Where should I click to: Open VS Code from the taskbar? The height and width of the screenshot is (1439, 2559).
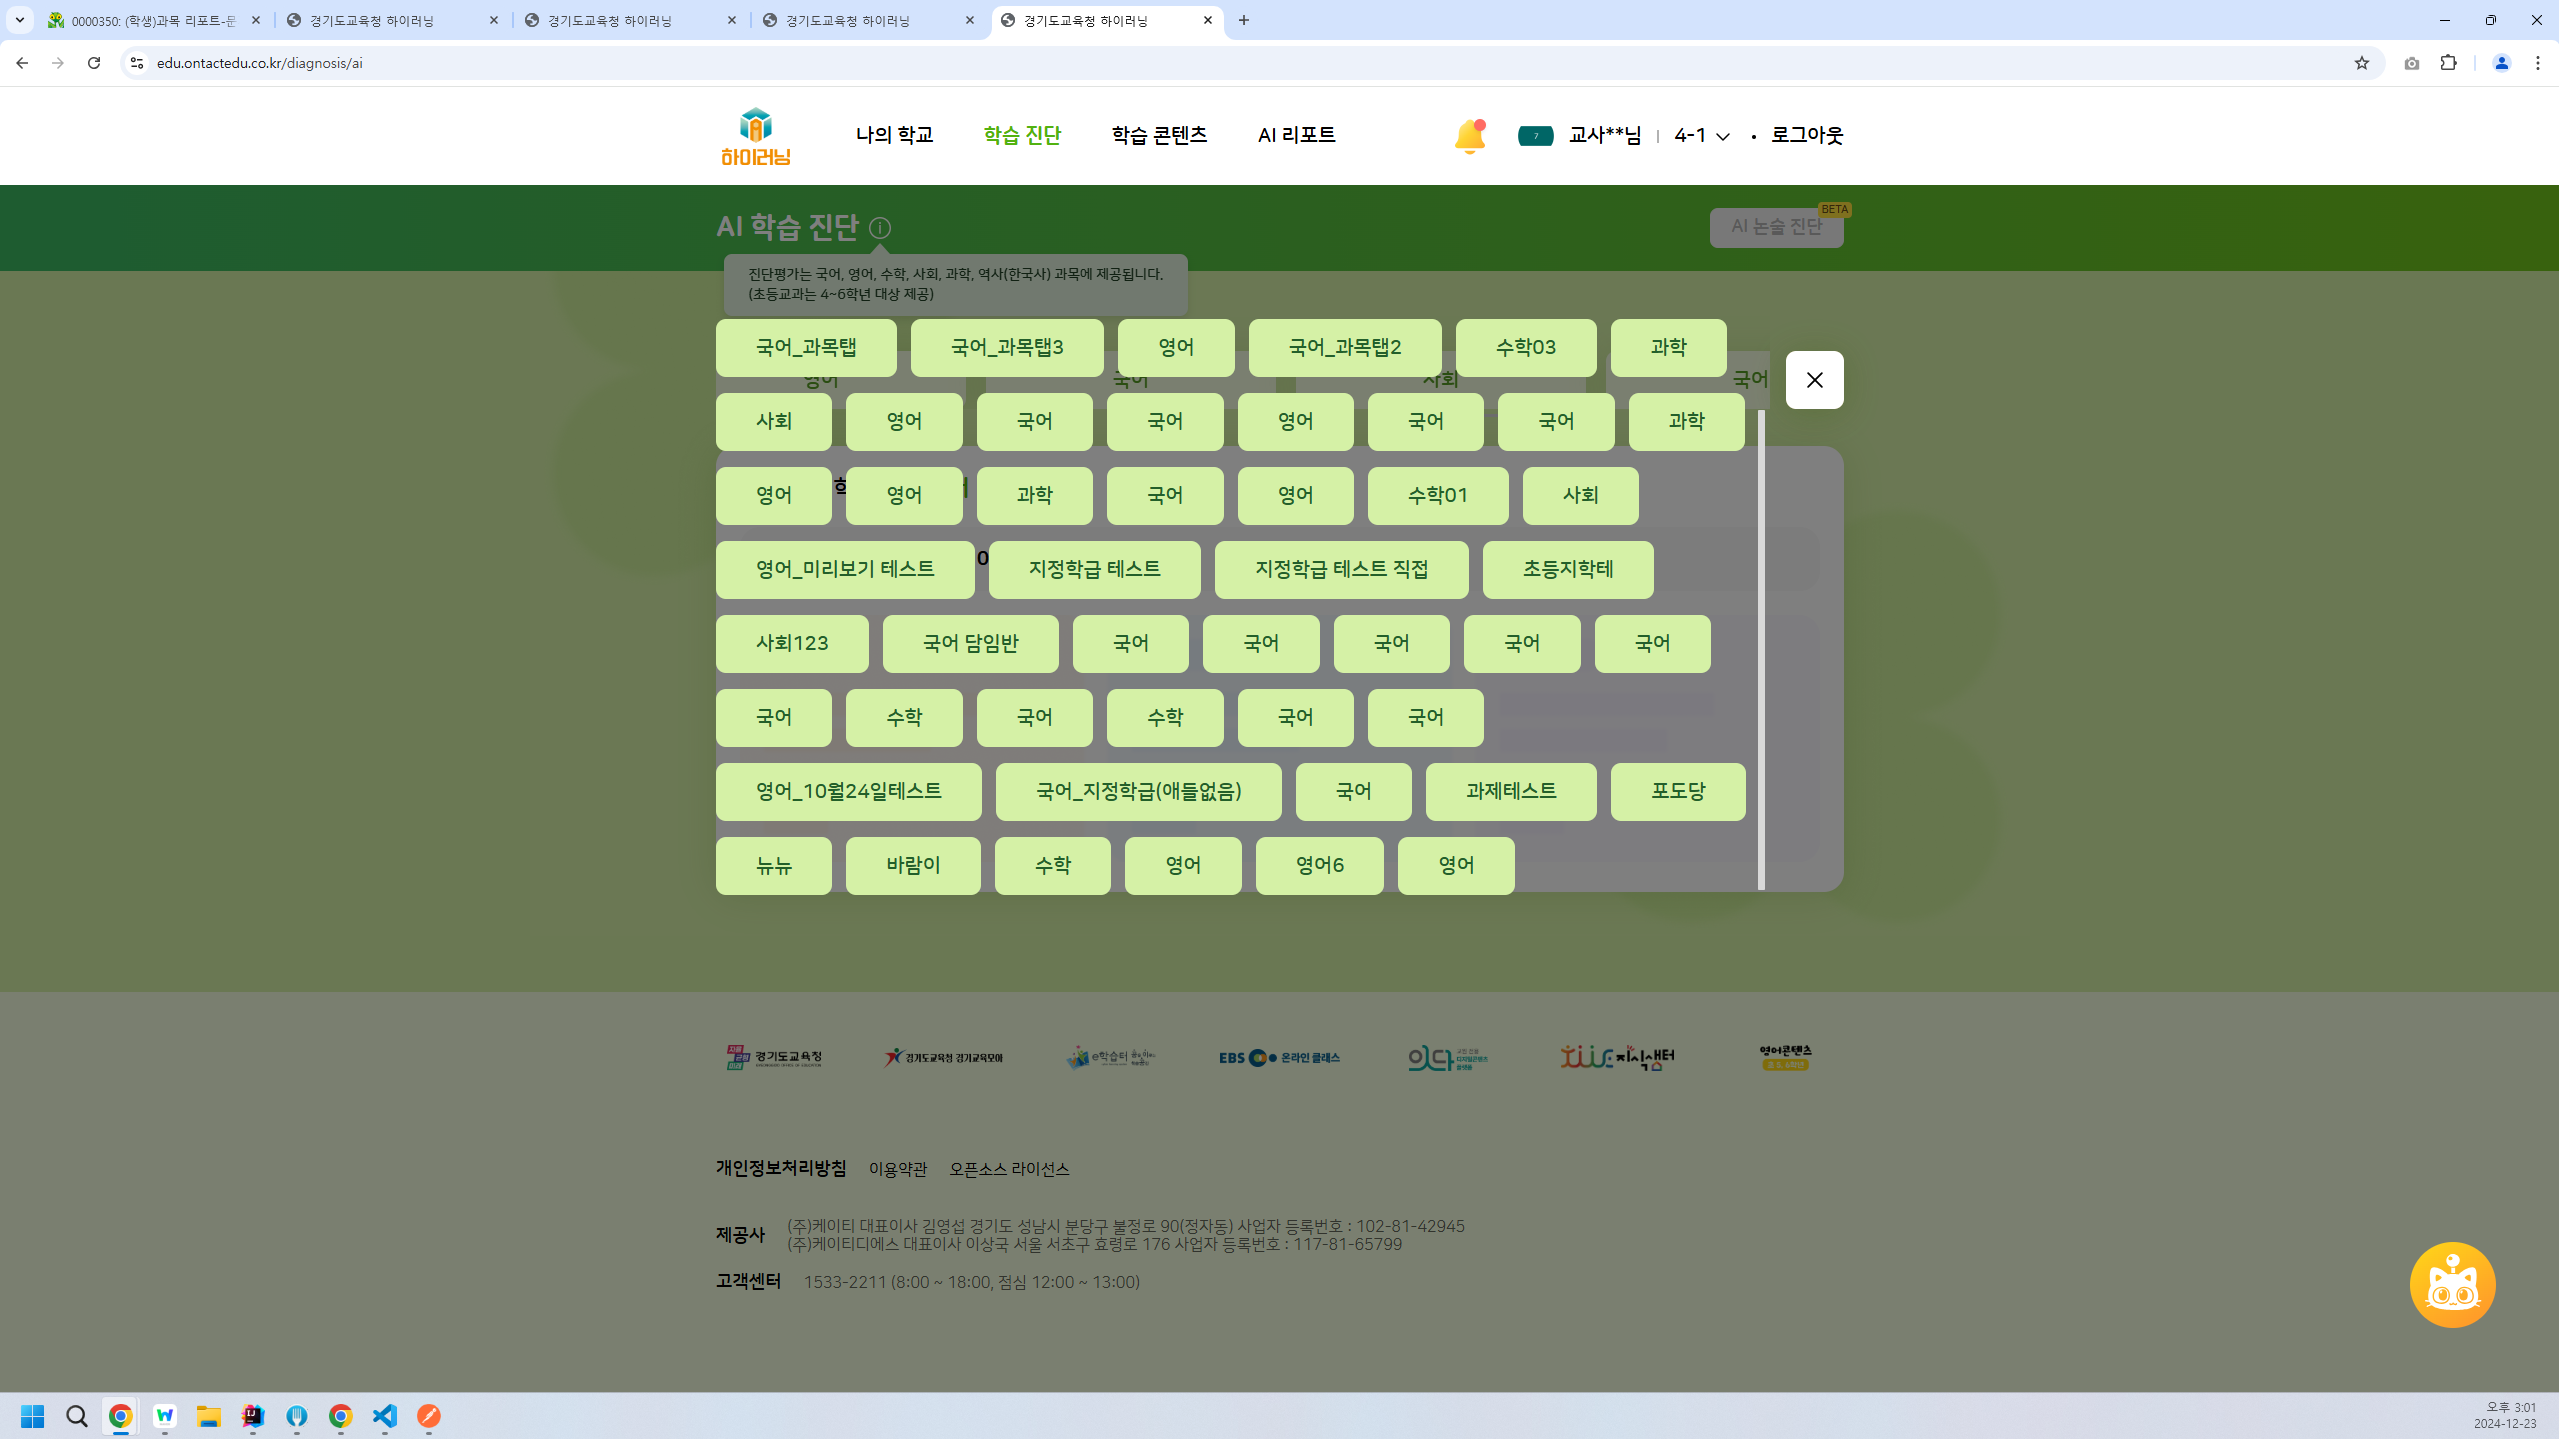pos(385,1416)
